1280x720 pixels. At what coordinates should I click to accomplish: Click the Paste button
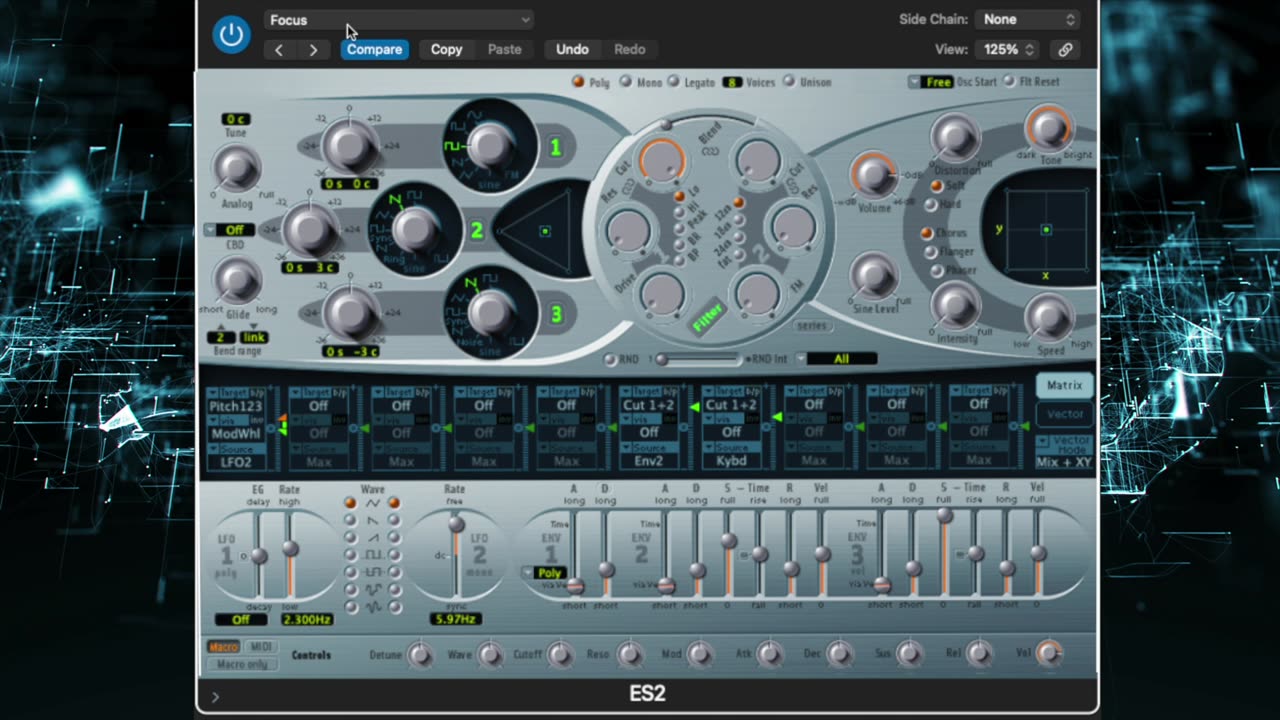click(x=504, y=49)
